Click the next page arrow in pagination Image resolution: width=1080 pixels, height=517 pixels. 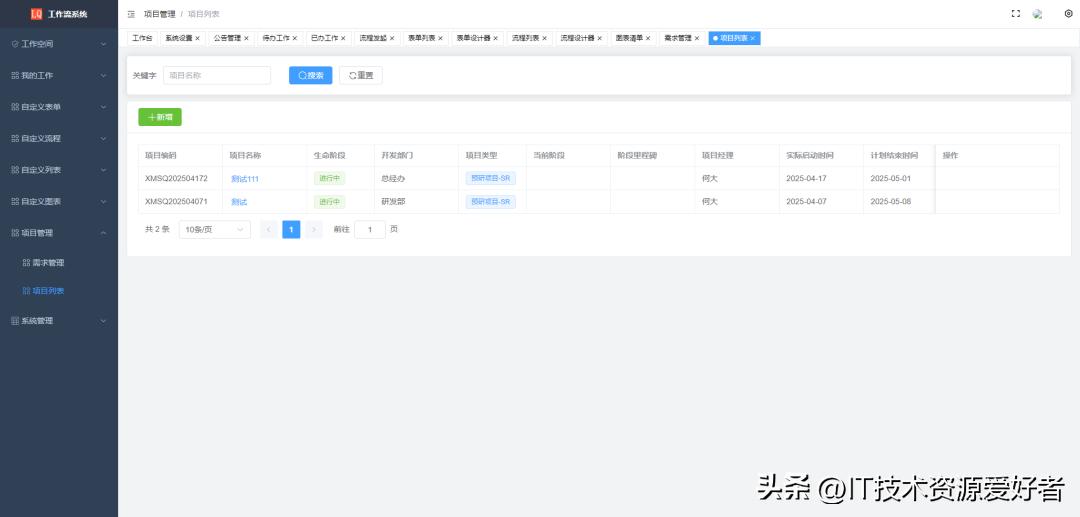pos(314,229)
